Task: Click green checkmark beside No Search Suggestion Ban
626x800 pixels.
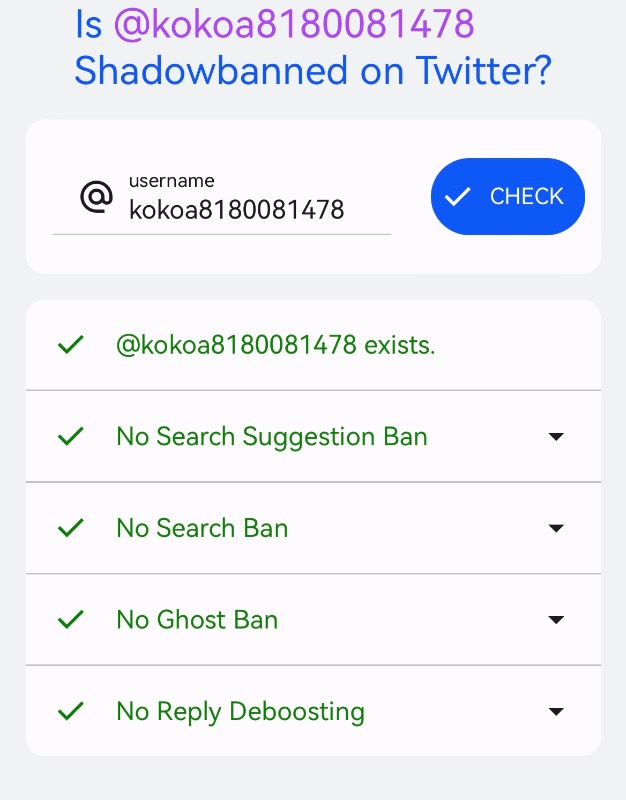Action: pyautogui.click(x=71, y=436)
